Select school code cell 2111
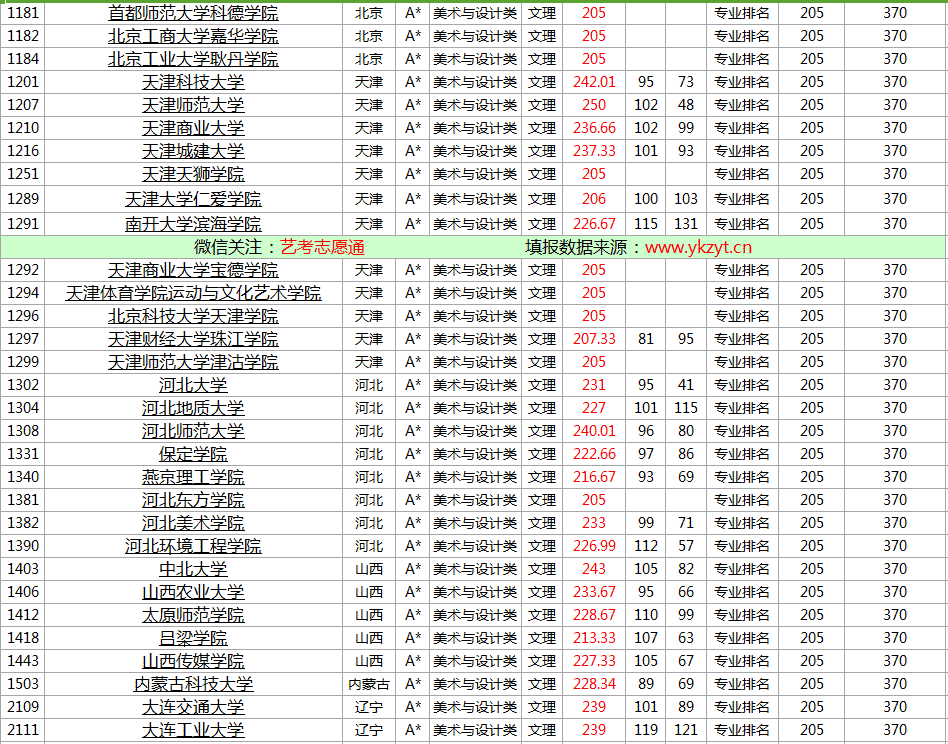The width and height of the screenshot is (948, 744). click(x=22, y=730)
